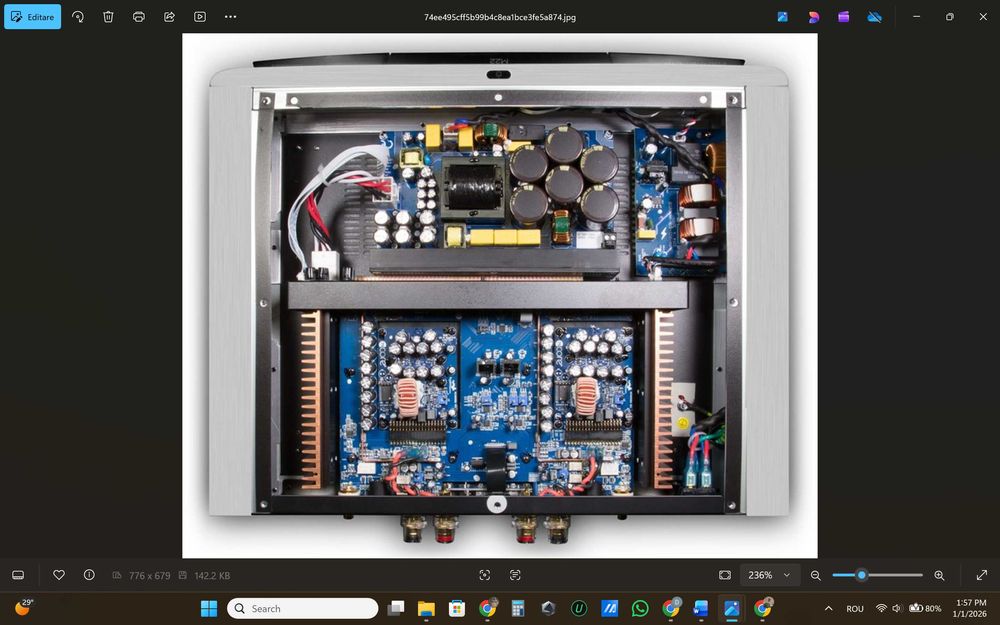Show hidden tray icons chevron

[828, 608]
